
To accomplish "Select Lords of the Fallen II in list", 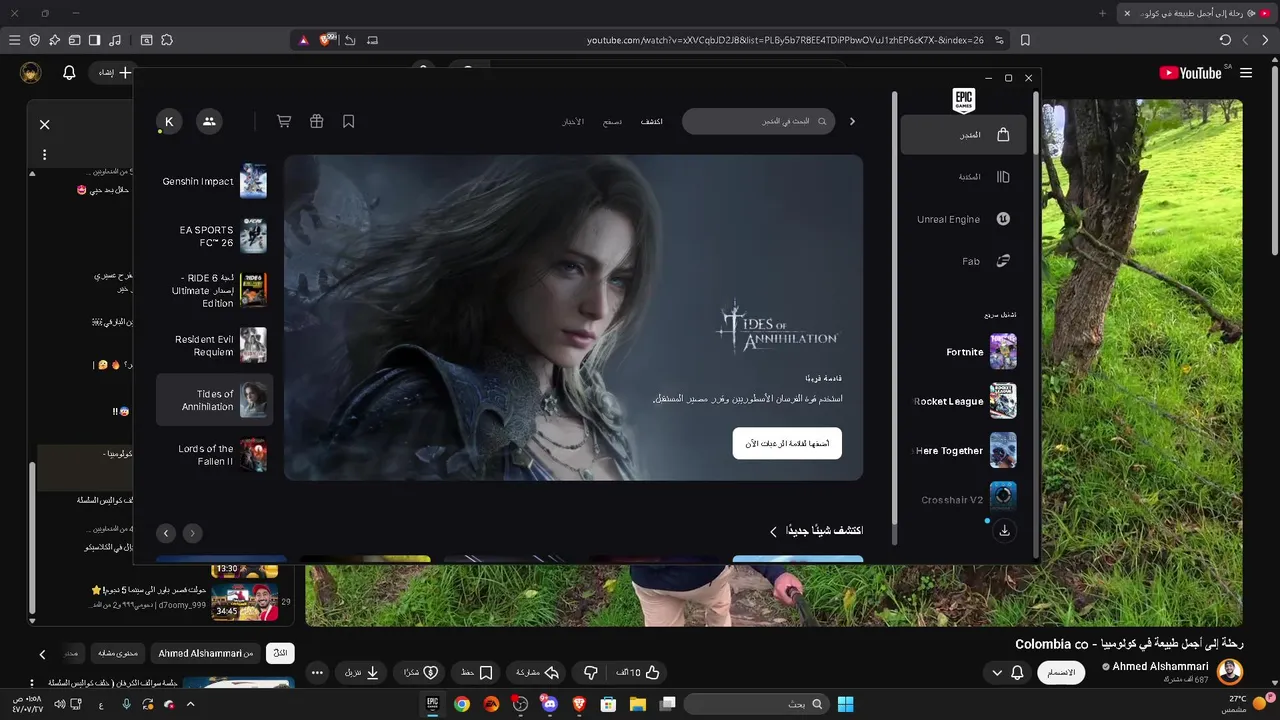I will pyautogui.click(x=214, y=455).
